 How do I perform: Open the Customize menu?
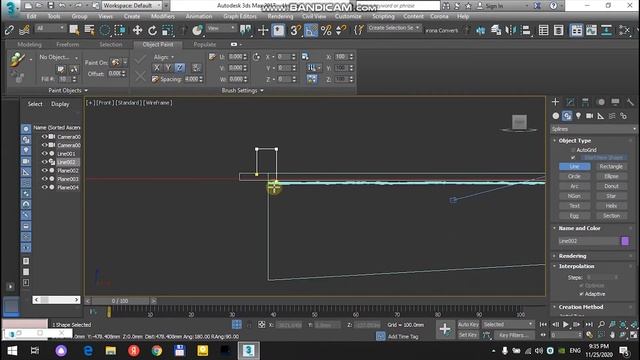pyautogui.click(x=348, y=16)
